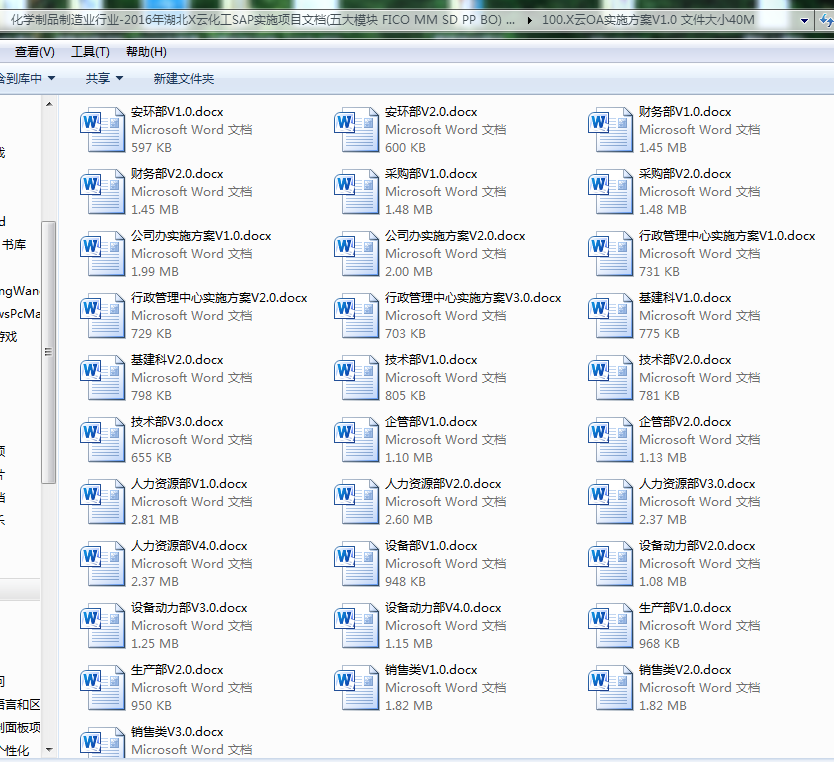This screenshot has height=762, width=834.
Task: Click the 基建科V1.0.docx Word icon
Action: [612, 316]
